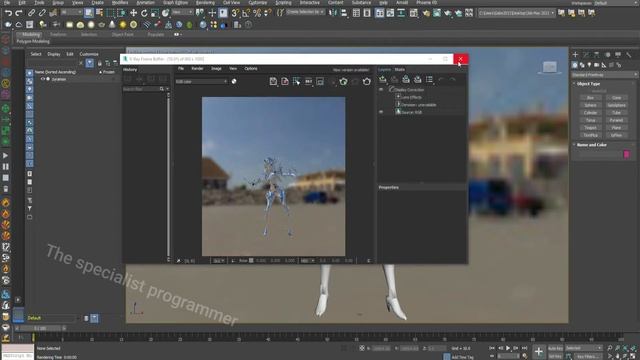The width and height of the screenshot is (640, 360).
Task: Save image icon in V-Ray Frame Buffer
Action: [x=273, y=81]
